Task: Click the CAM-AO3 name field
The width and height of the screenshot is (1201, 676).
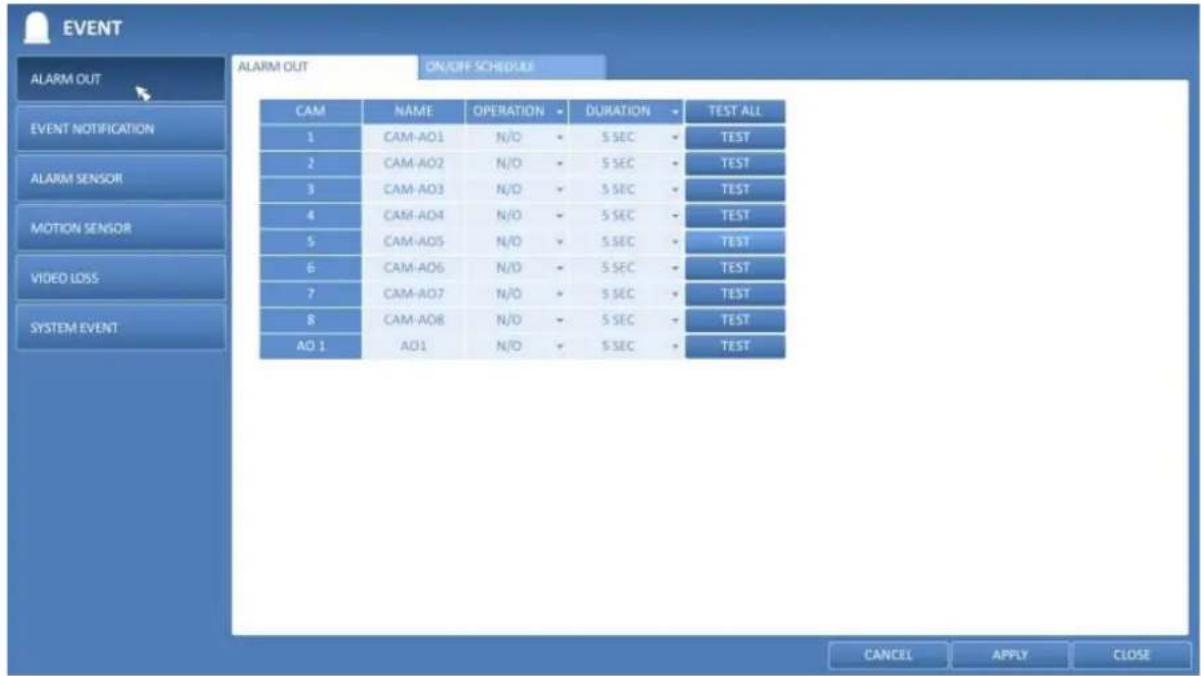Action: [413, 189]
